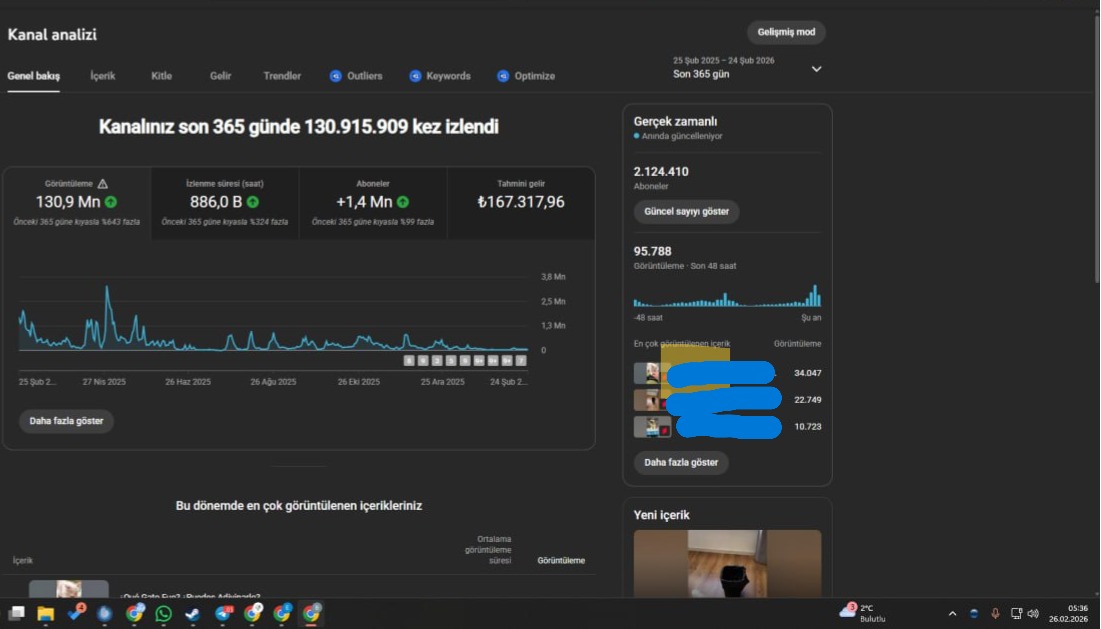Click the Outliers extension icon
1101x629 pixels.
point(336,76)
